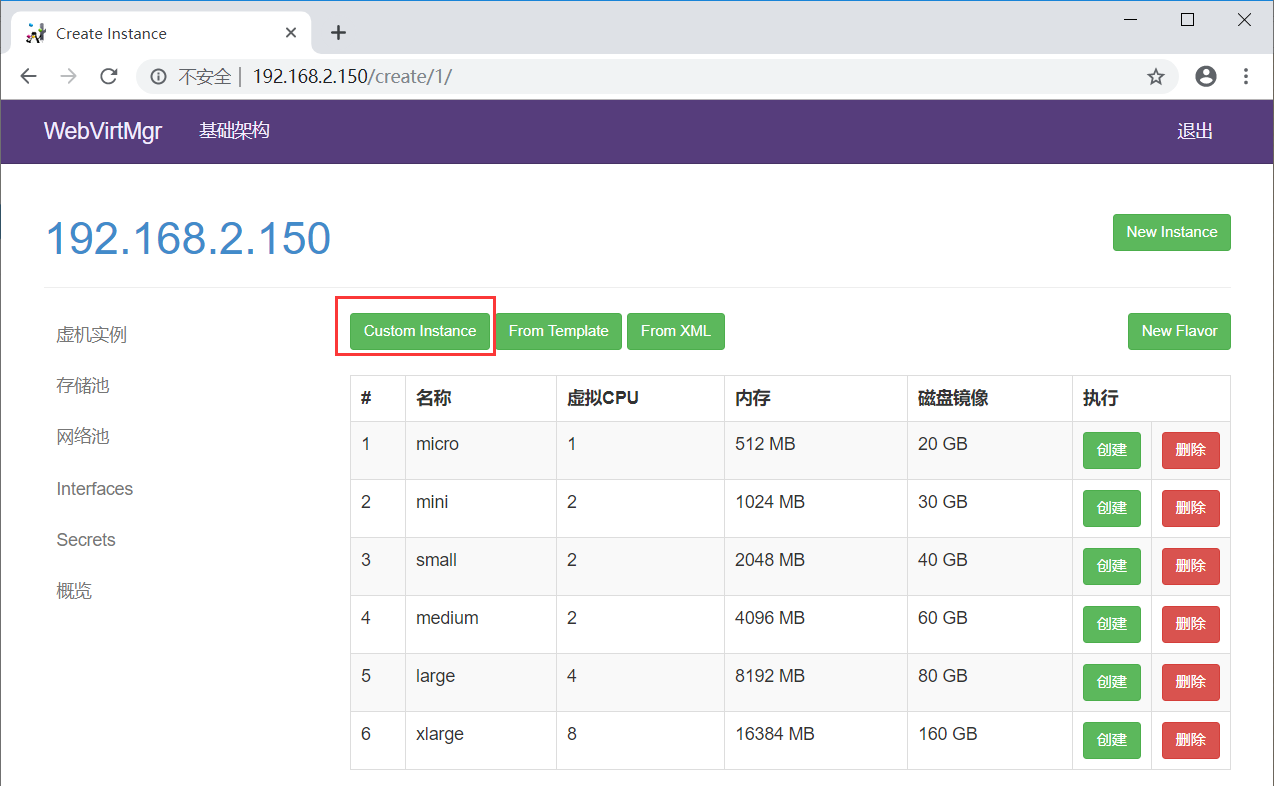Open the browser profile account icon
The width and height of the screenshot is (1274, 786).
pos(1206,76)
